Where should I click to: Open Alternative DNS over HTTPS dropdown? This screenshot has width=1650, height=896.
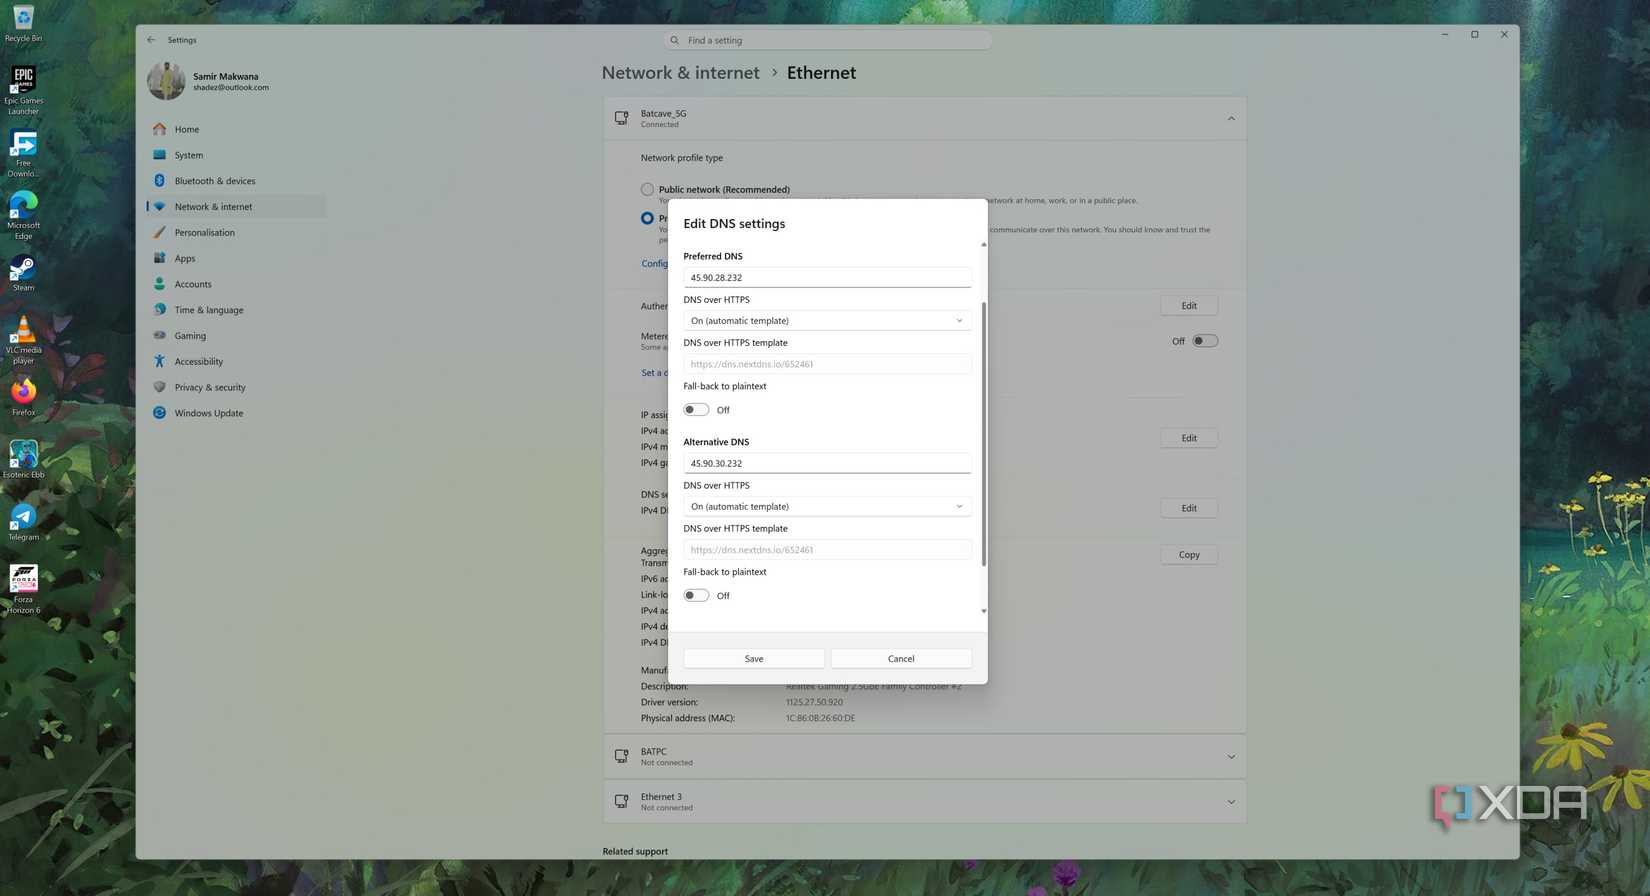tap(827, 507)
